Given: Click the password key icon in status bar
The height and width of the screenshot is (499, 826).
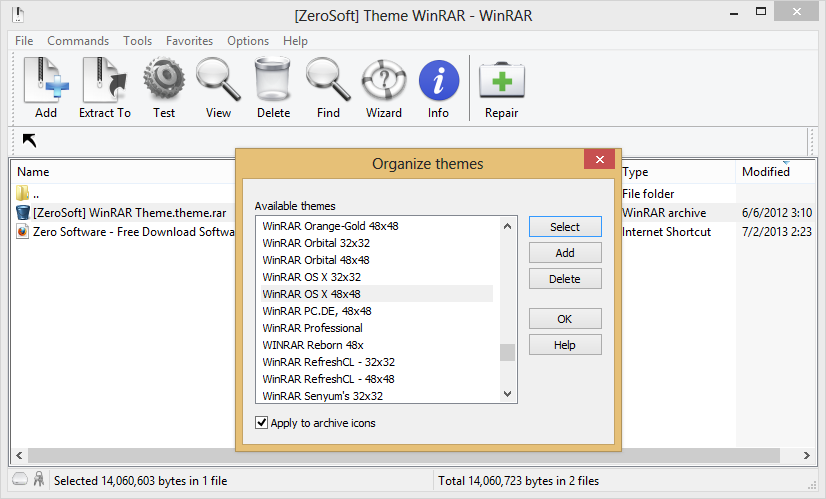Looking at the screenshot, I should coord(38,478).
